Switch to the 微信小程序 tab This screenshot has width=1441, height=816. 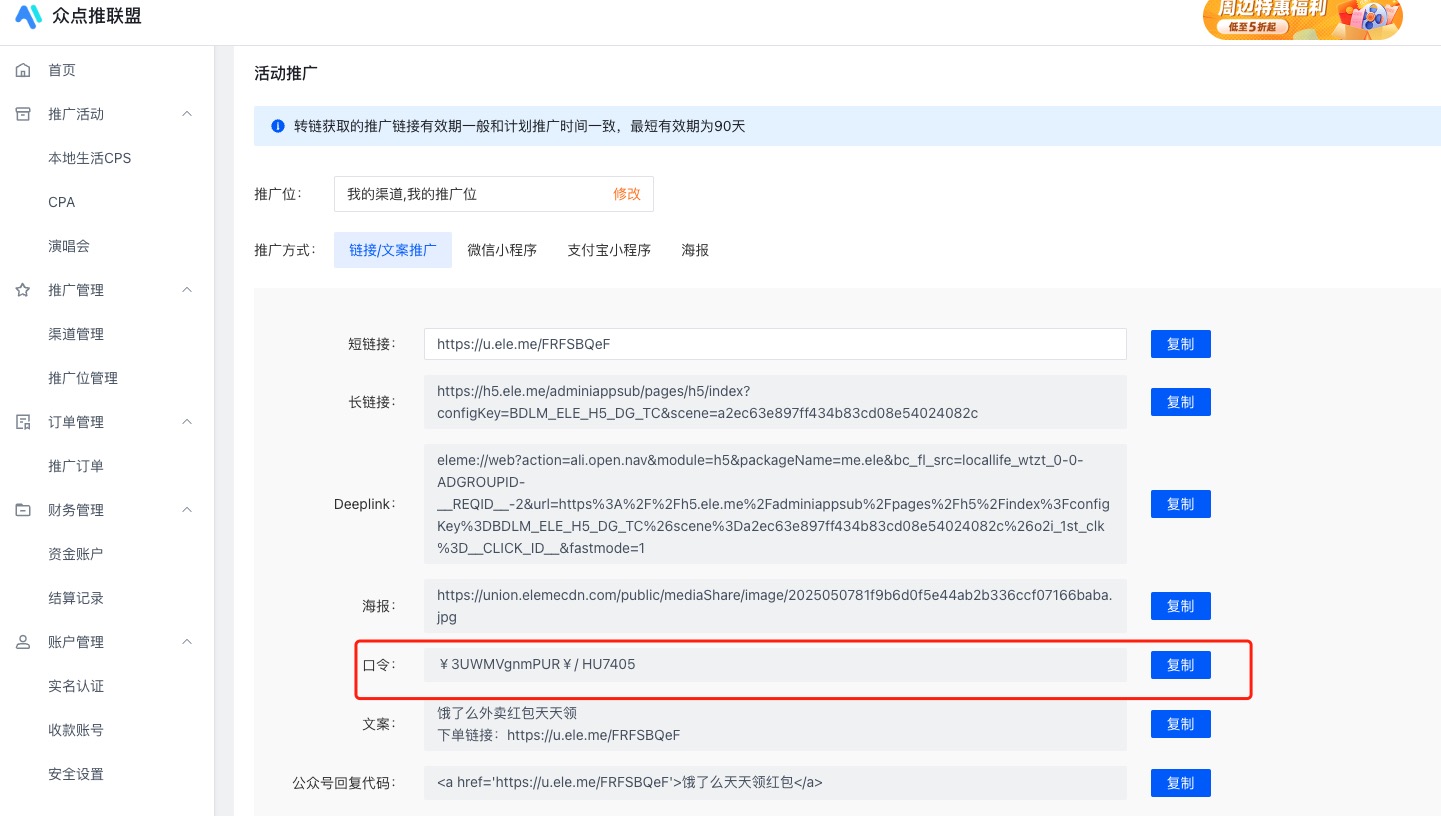tap(502, 250)
